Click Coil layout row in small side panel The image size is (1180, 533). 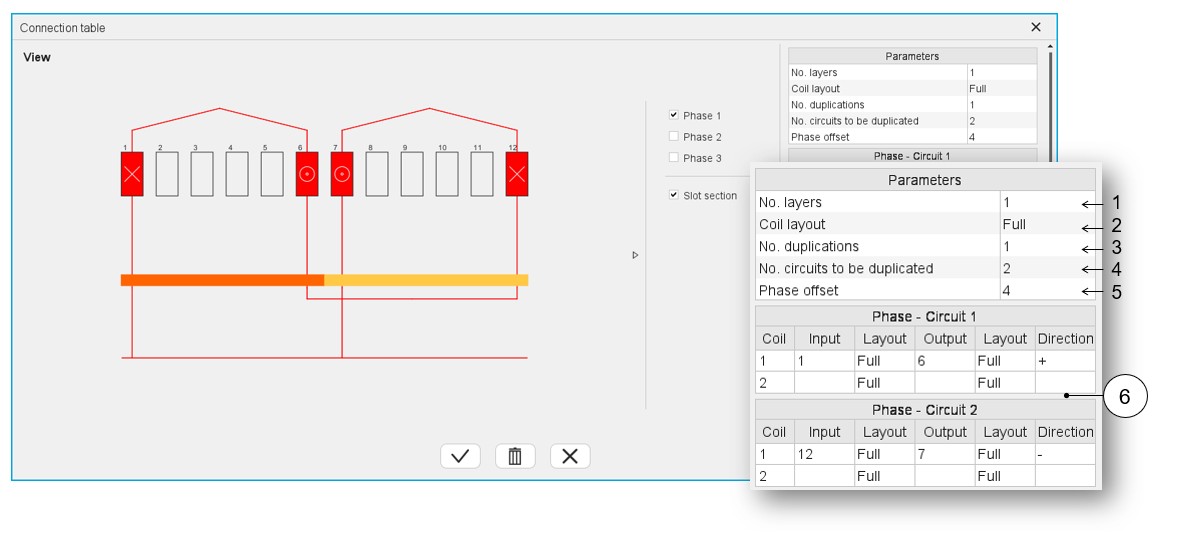tap(912, 89)
